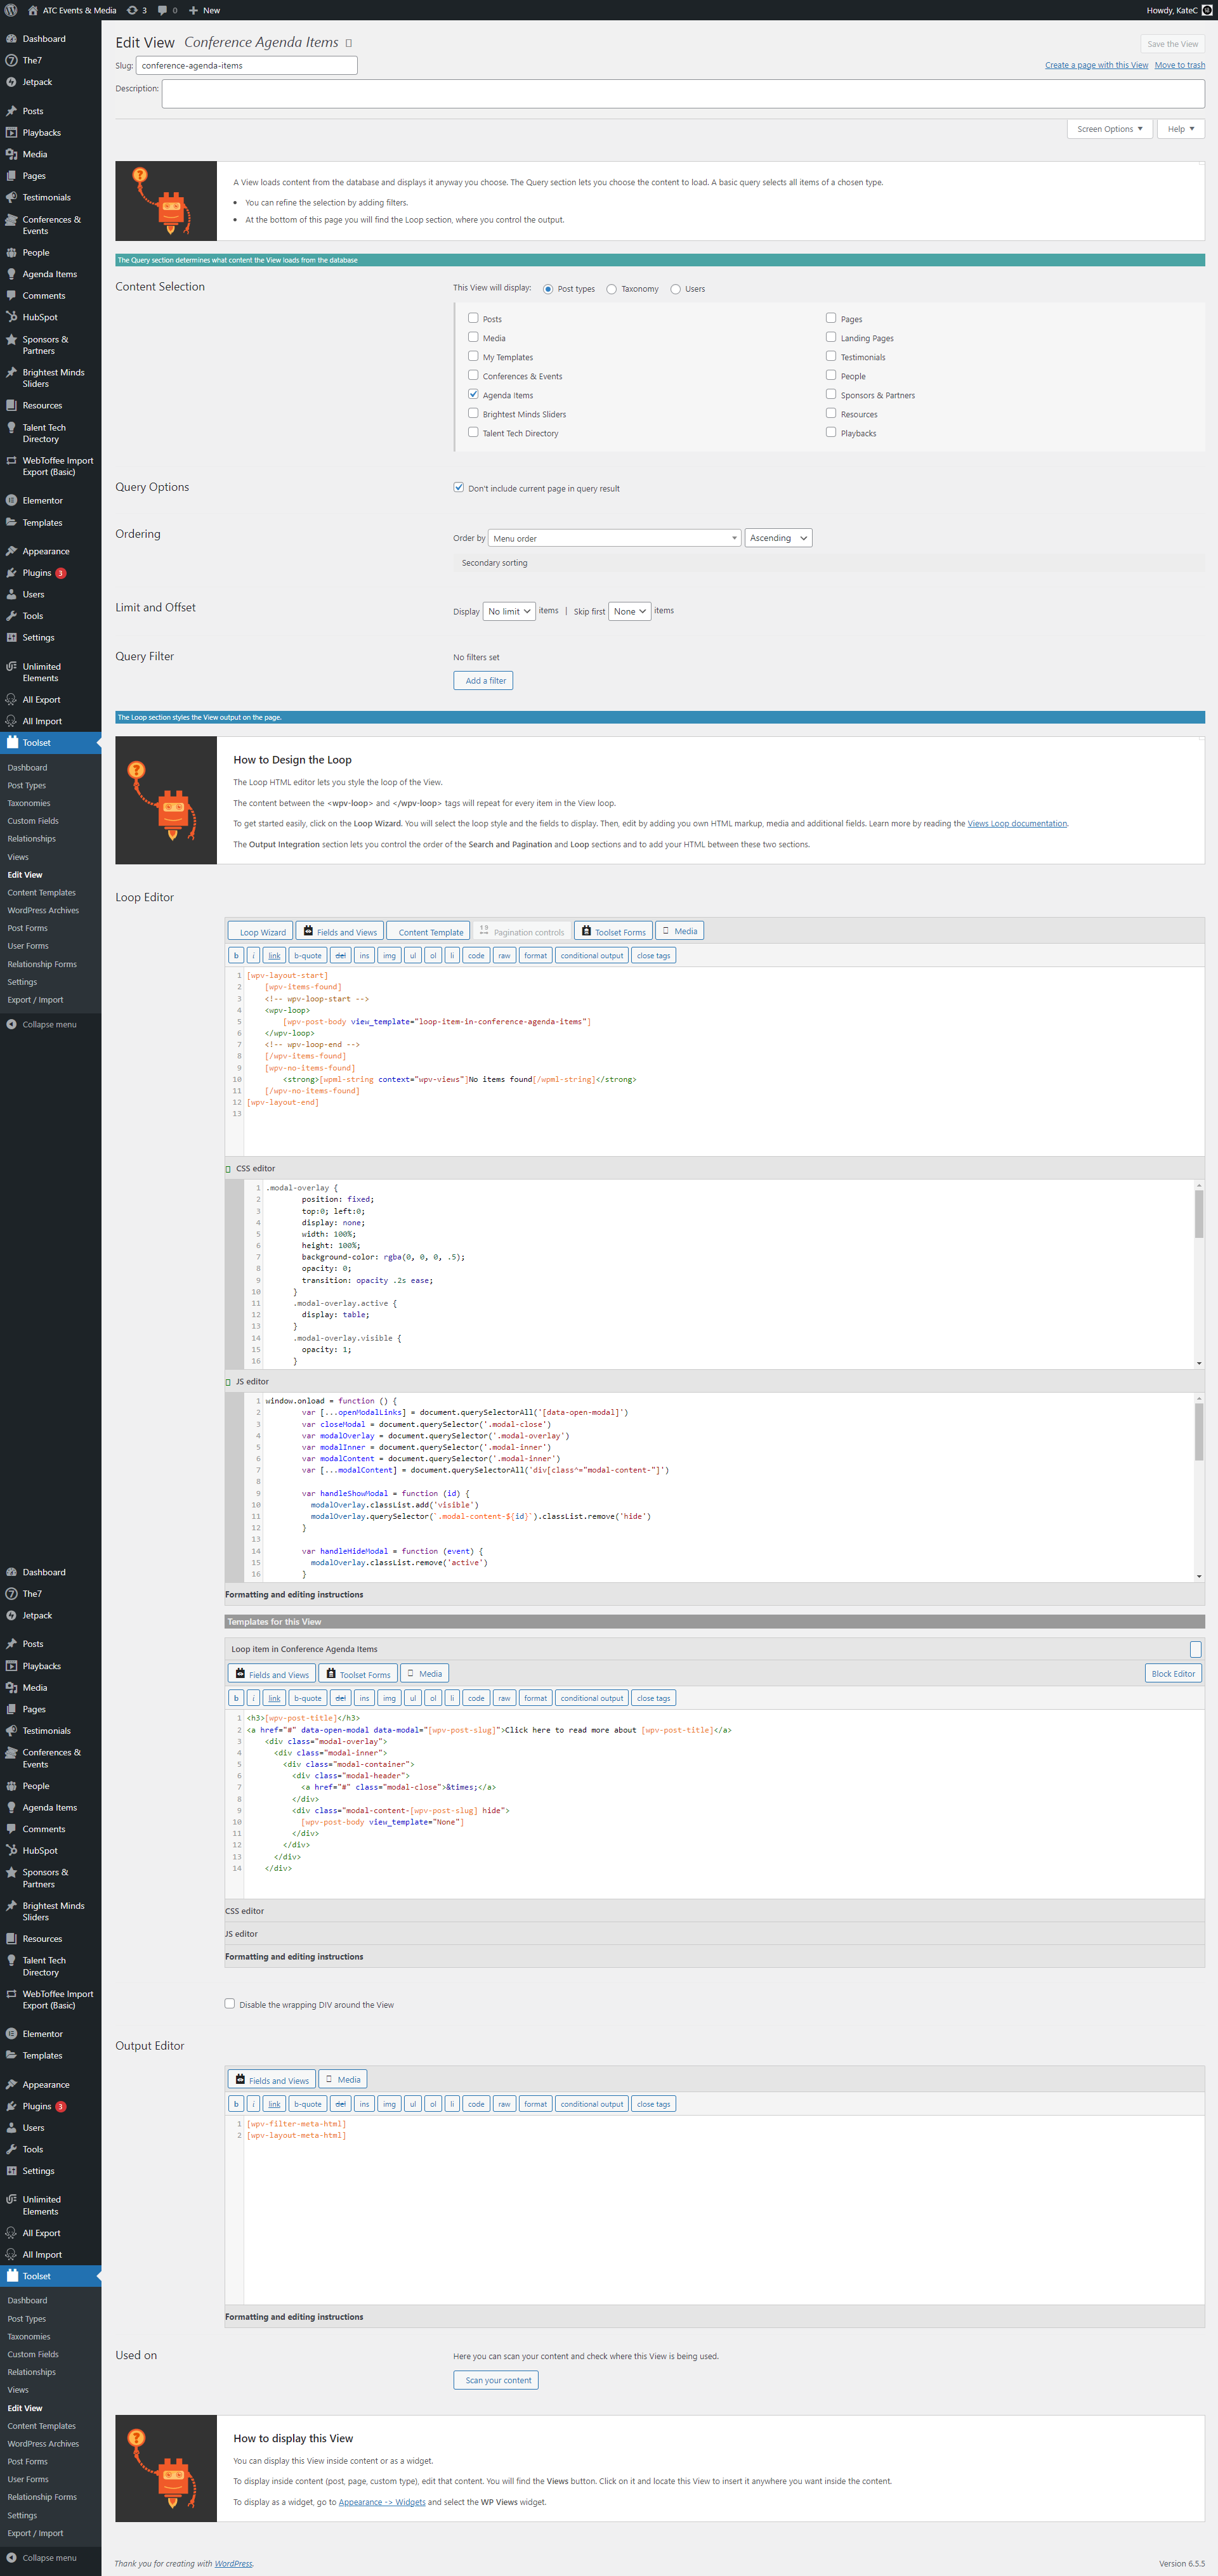Viewport: 1218px width, 2576px height.
Task: Open Fields and Views in Loop Editor toolbar
Action: pos(340,931)
